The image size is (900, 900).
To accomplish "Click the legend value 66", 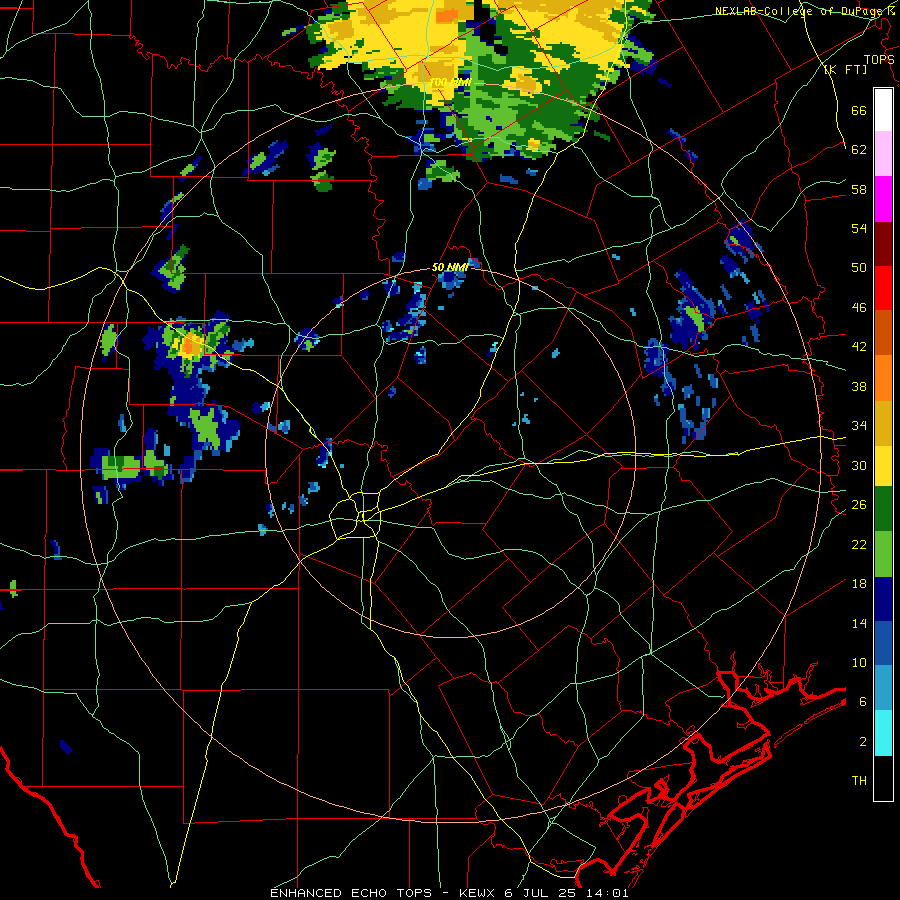I will click(x=859, y=110).
